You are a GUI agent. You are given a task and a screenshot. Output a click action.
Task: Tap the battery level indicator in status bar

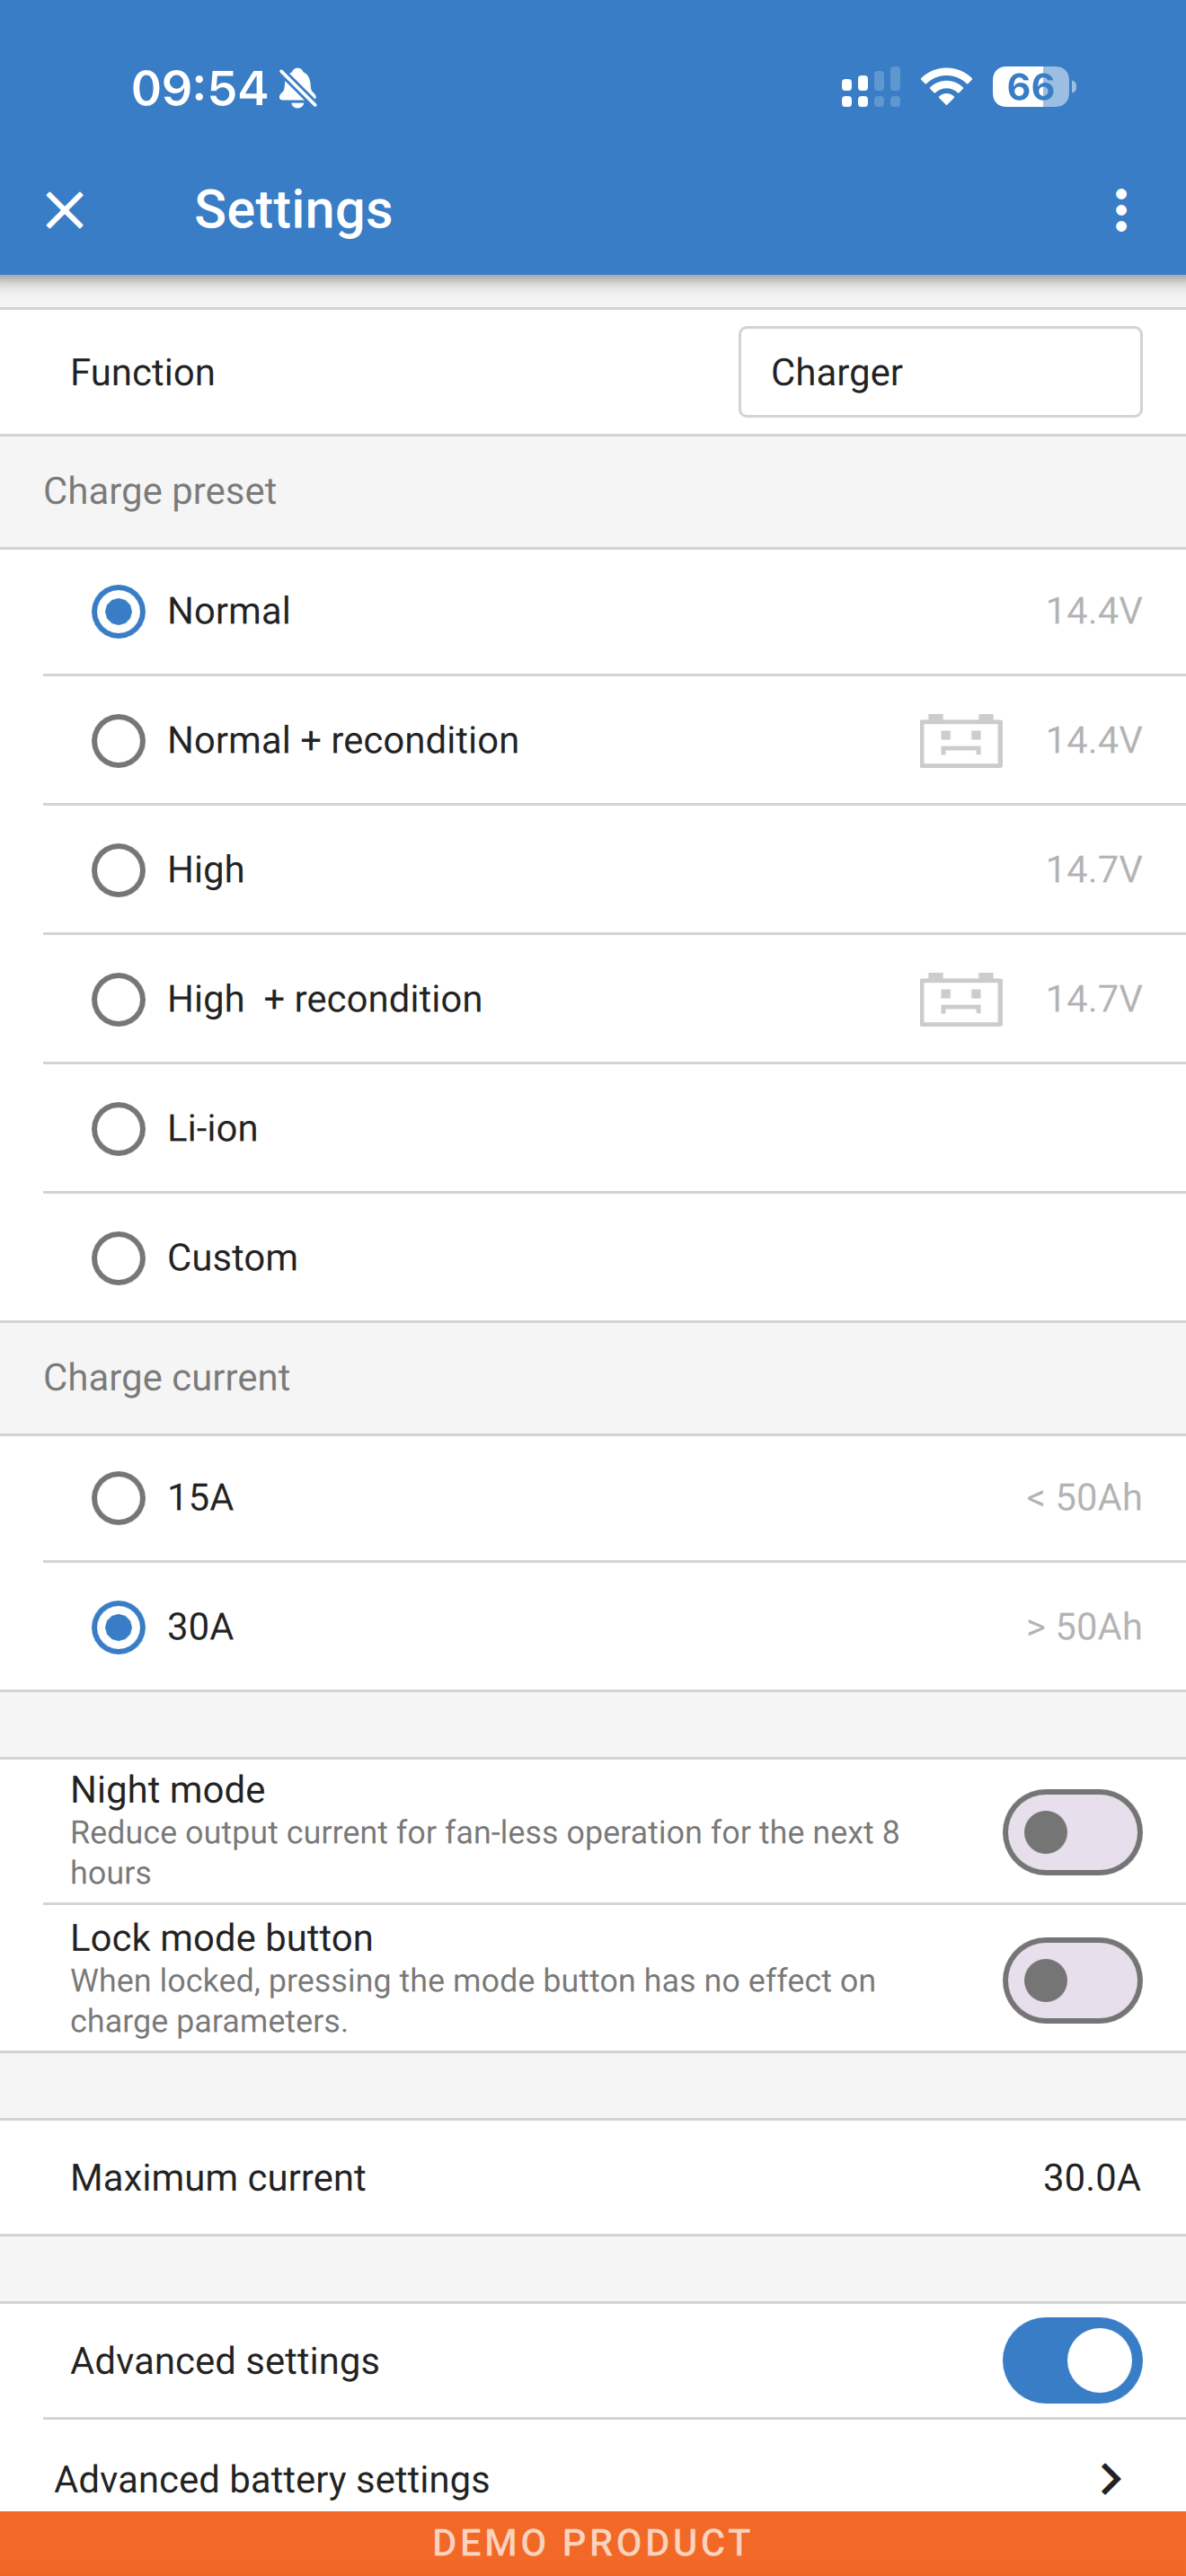(1033, 87)
